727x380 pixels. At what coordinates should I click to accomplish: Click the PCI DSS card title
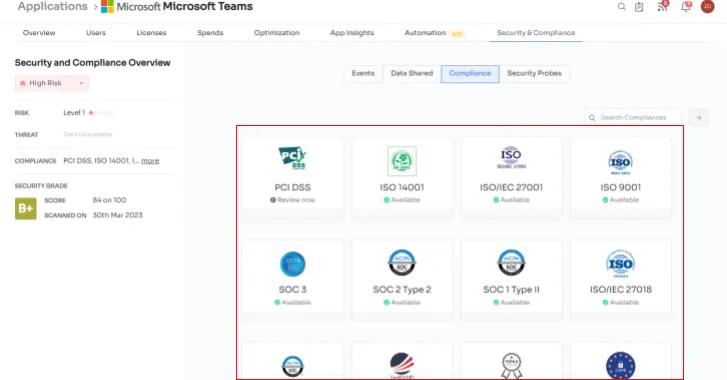point(293,187)
